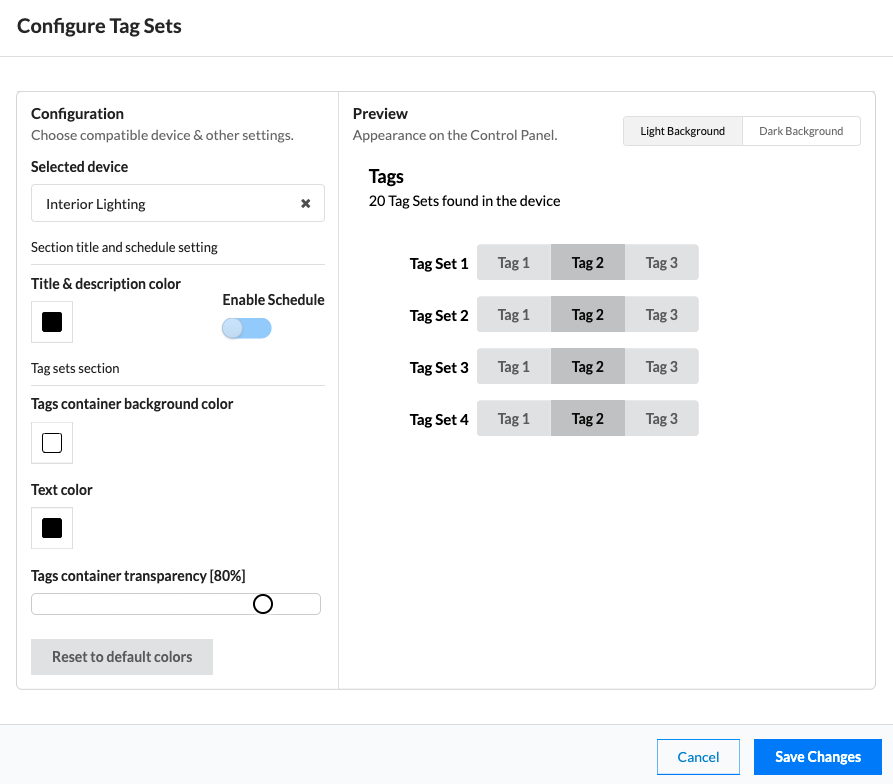Click the 'Tag sets section' heading
Viewport: 893px width, 784px height.
click(75, 368)
